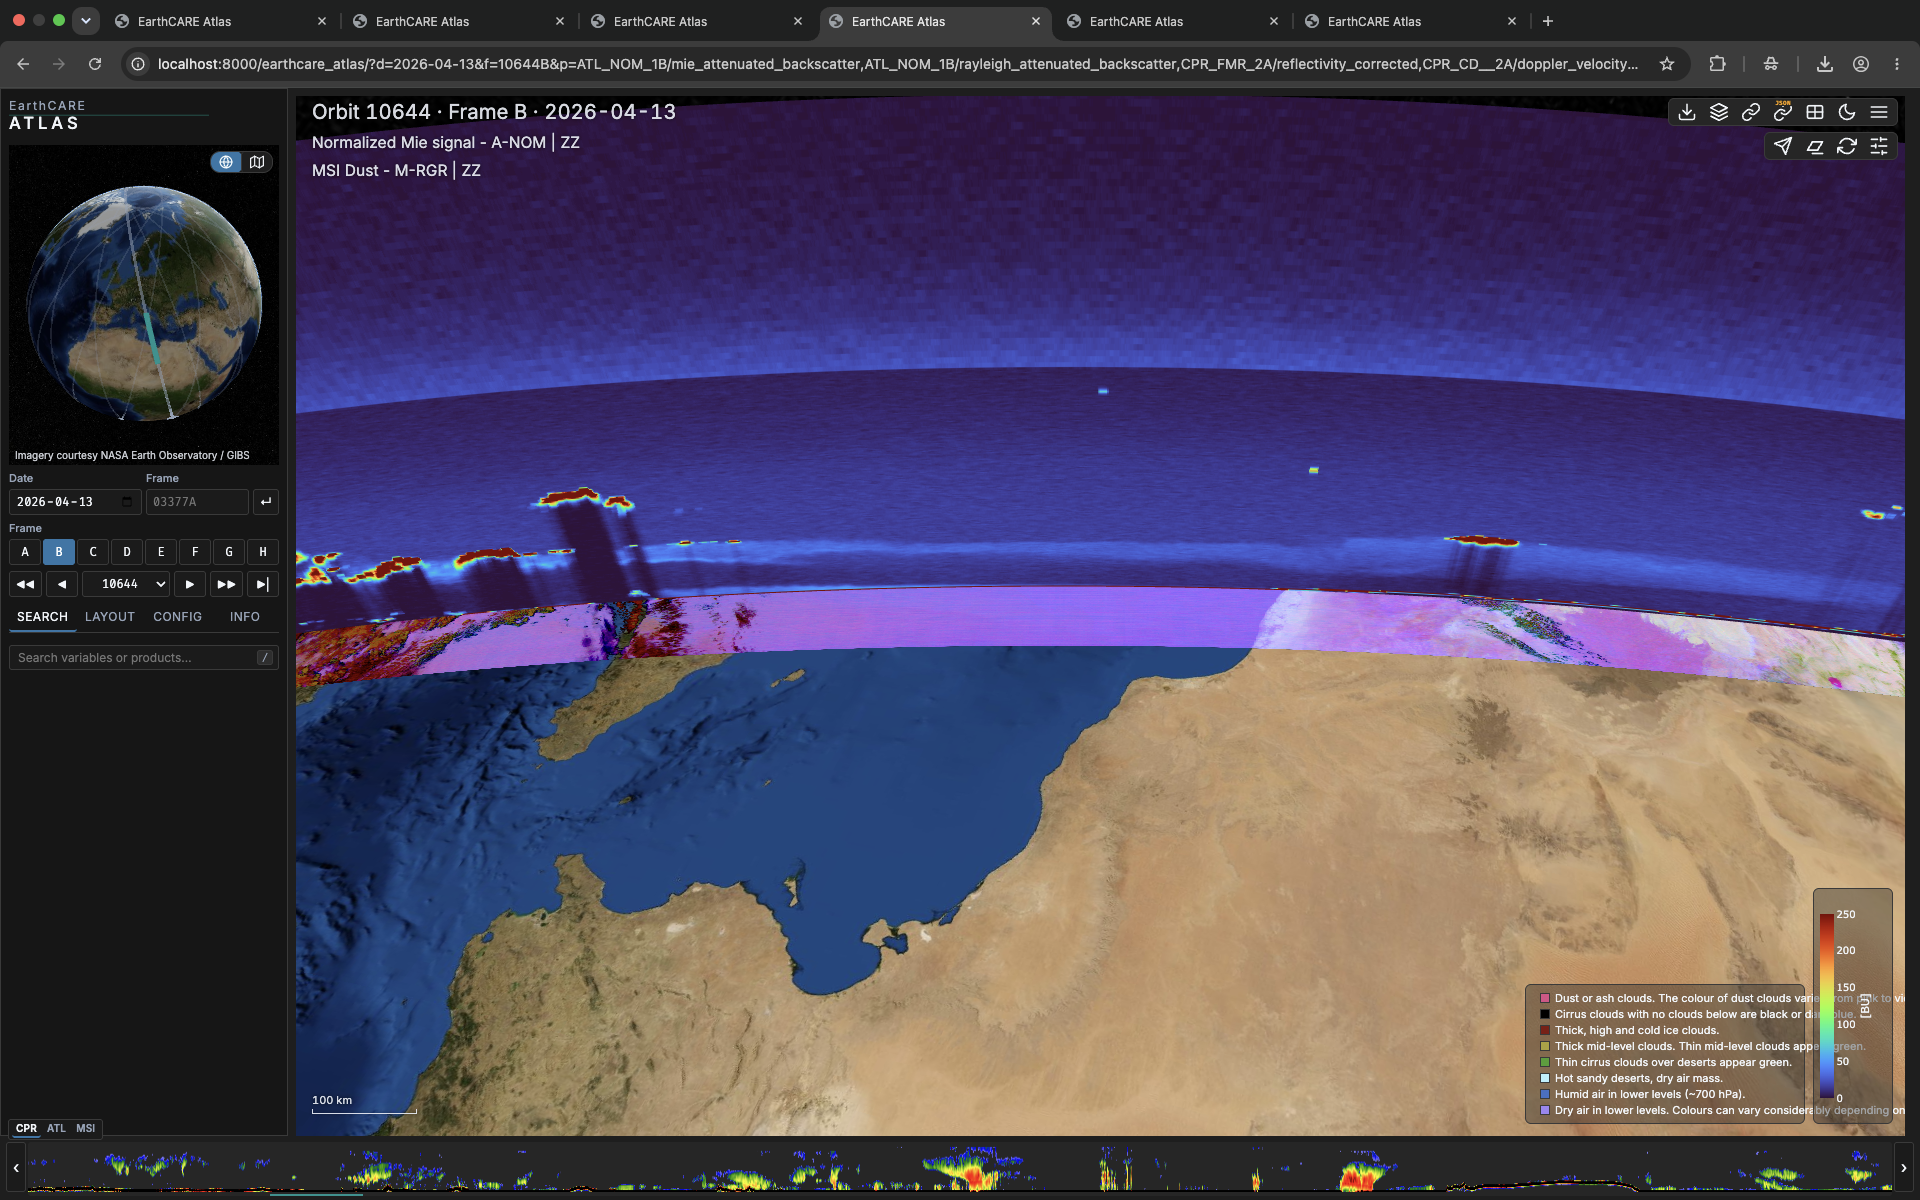Open the calendar picker in the Date field
The image size is (1920, 1200).
click(x=127, y=502)
